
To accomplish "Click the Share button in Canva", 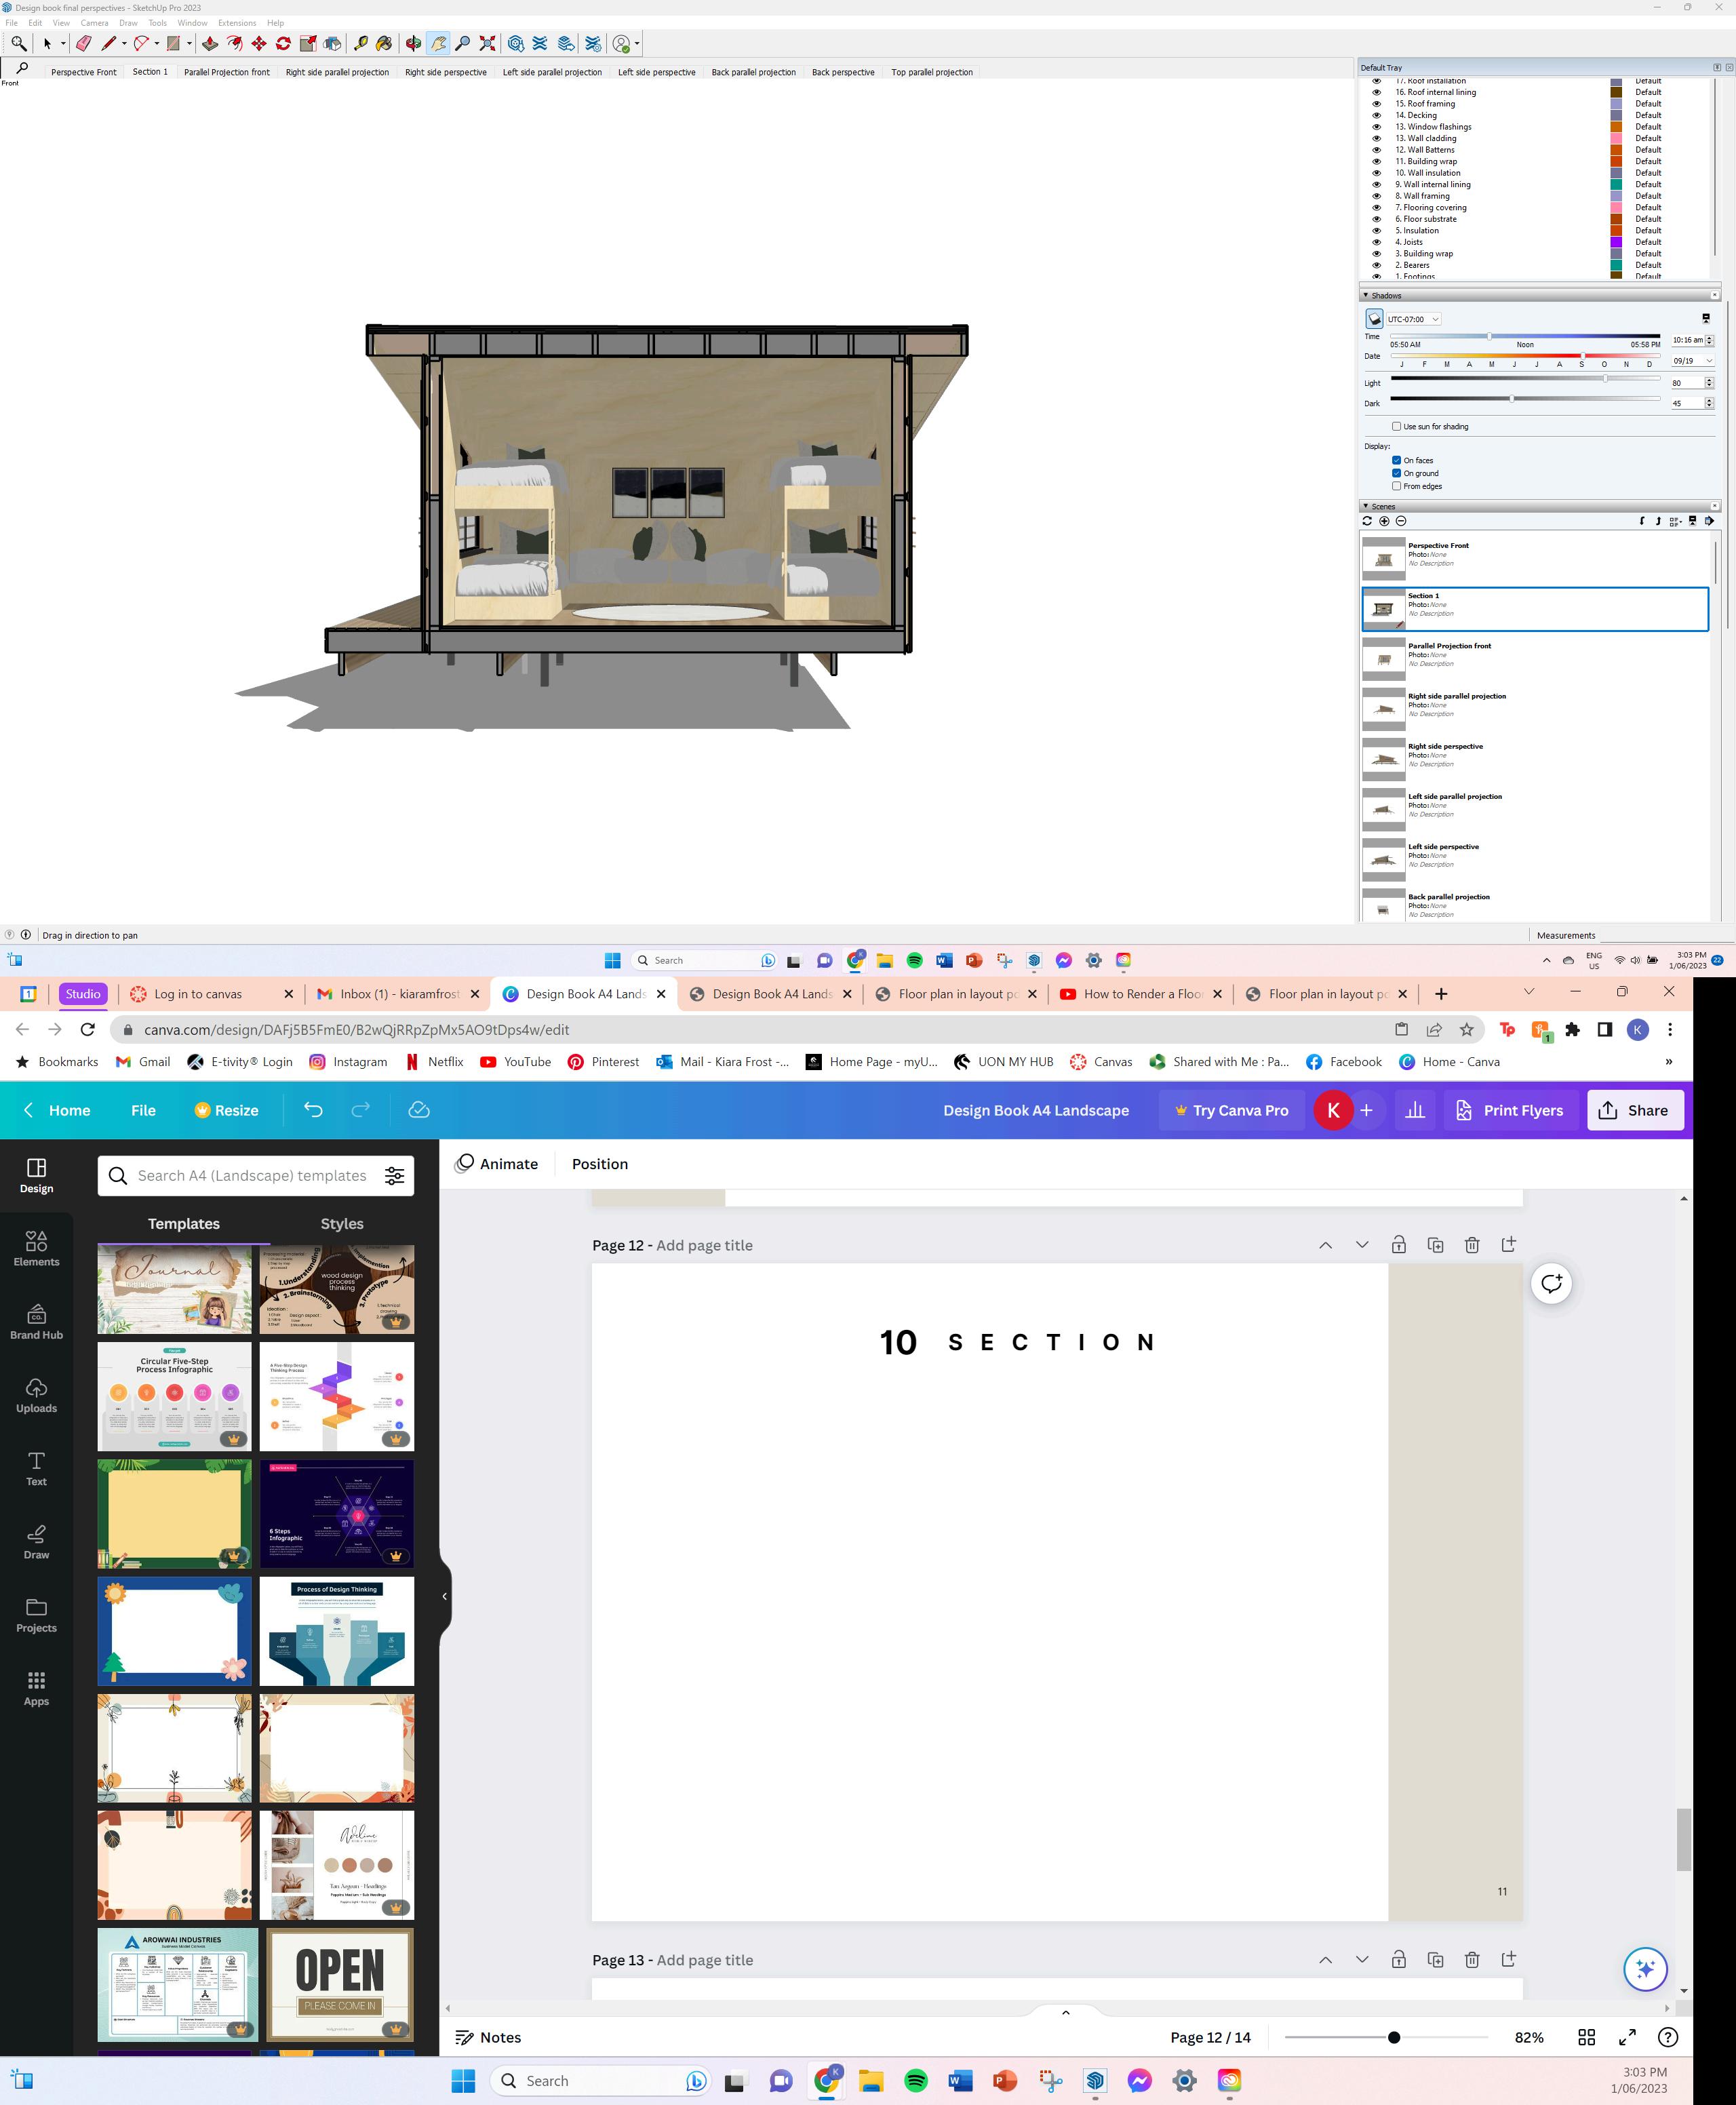I will [x=1634, y=1110].
